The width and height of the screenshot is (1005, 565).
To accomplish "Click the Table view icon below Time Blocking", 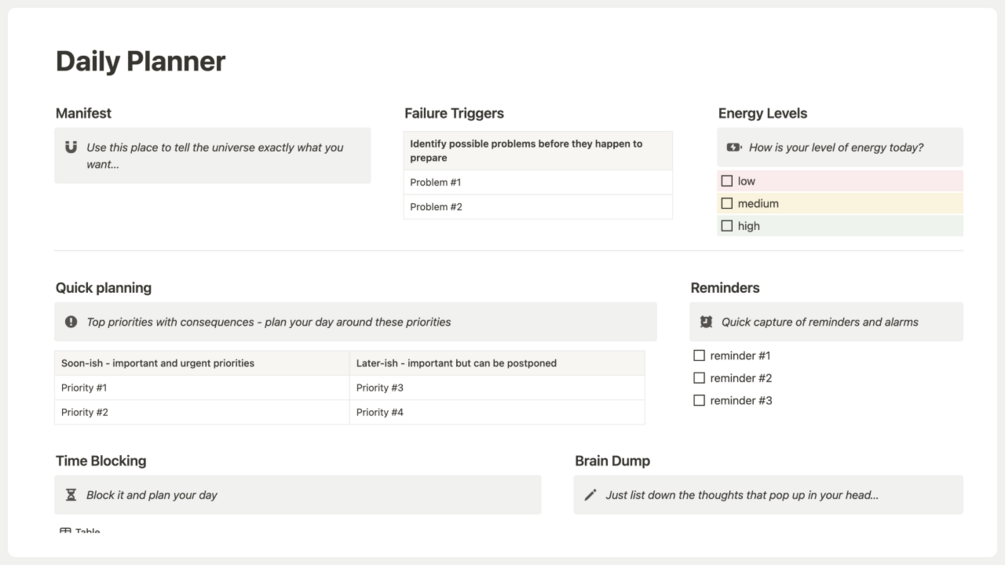I will pos(65,530).
